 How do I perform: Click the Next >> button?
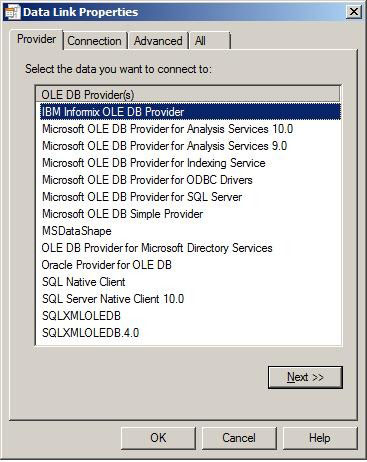(305, 377)
